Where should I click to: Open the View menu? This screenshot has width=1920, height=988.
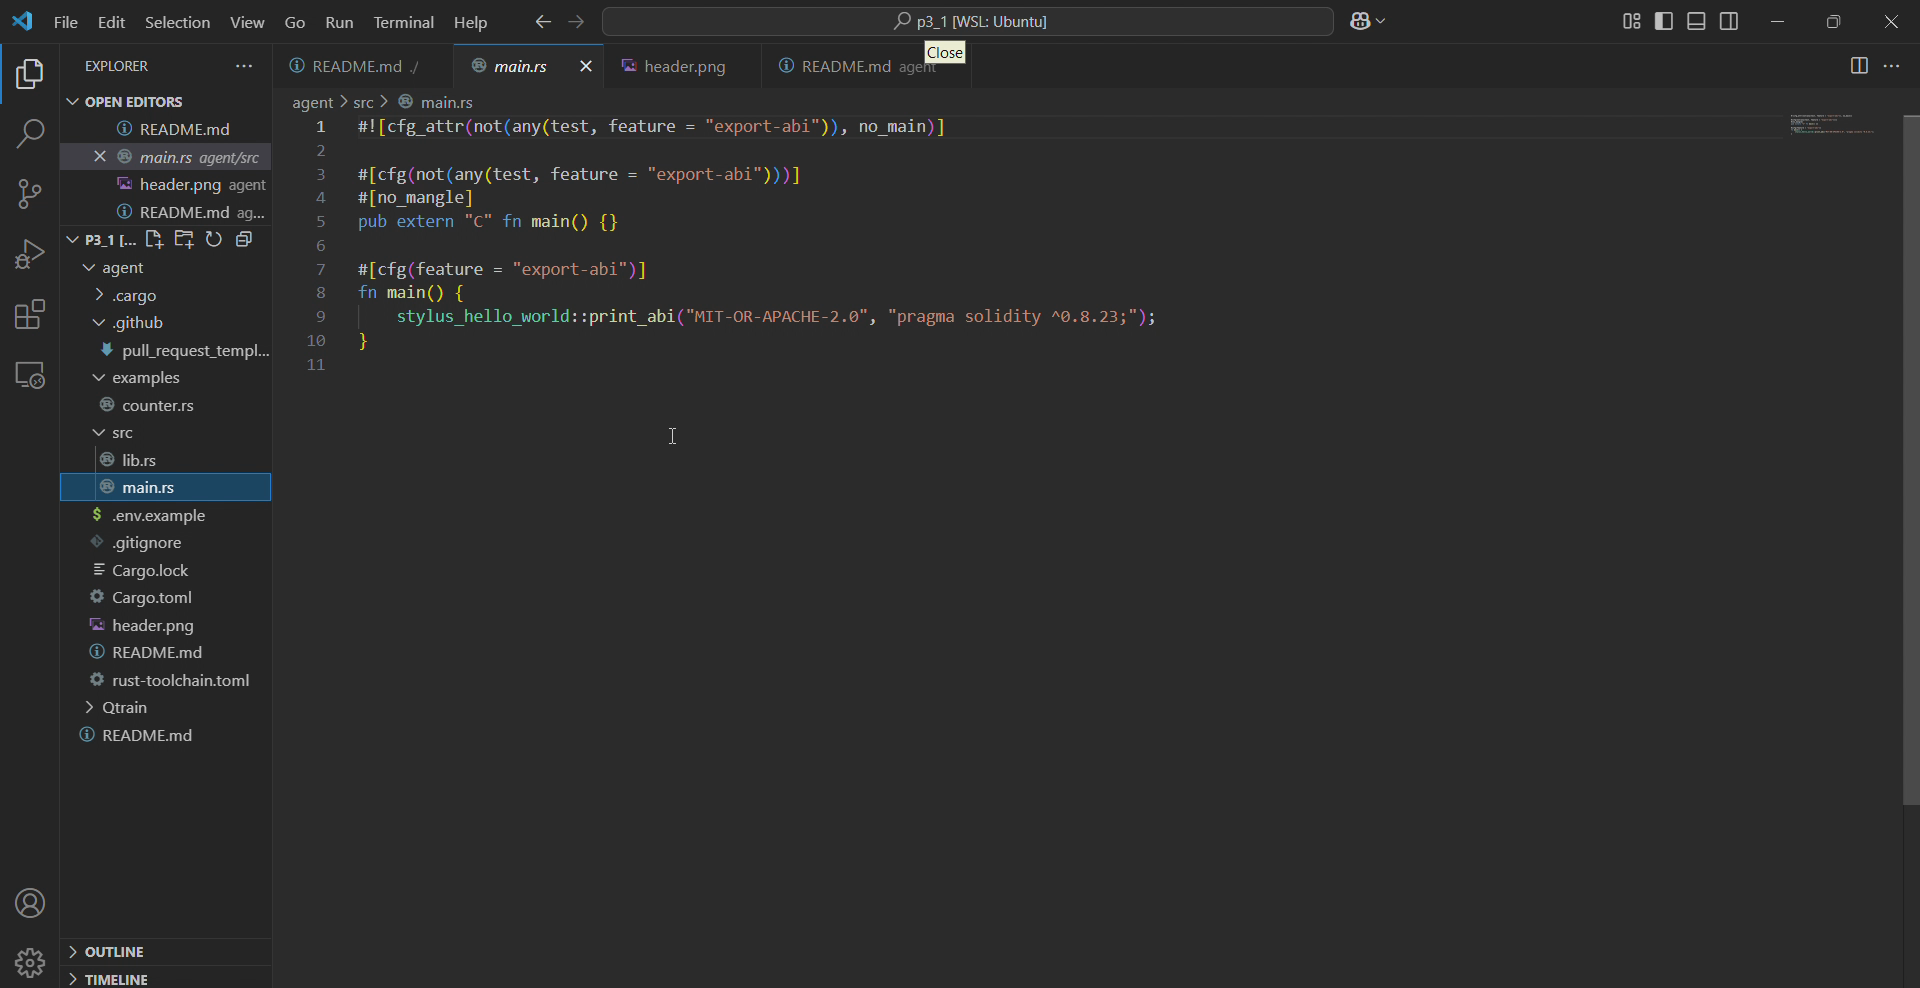pos(247,22)
